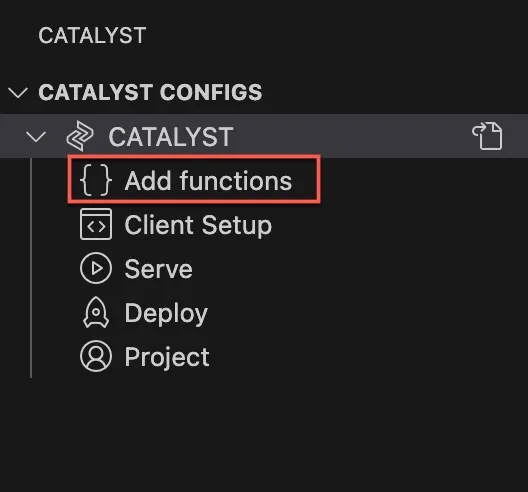Select the CATALYST root node label
The height and width of the screenshot is (492, 528).
171,137
